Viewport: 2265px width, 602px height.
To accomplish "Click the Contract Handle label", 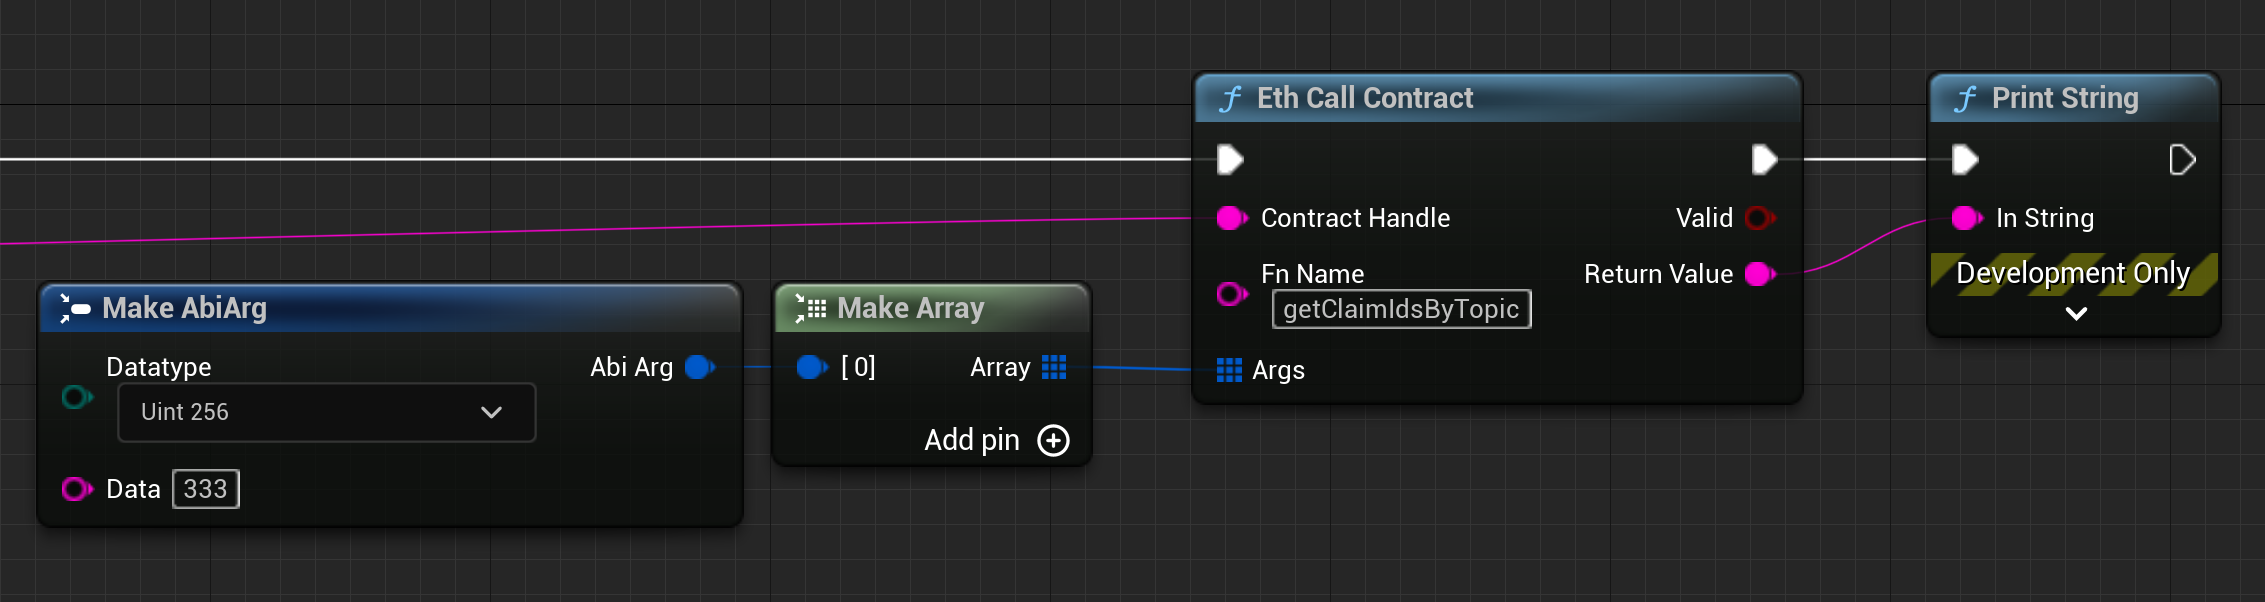I will (x=1355, y=218).
